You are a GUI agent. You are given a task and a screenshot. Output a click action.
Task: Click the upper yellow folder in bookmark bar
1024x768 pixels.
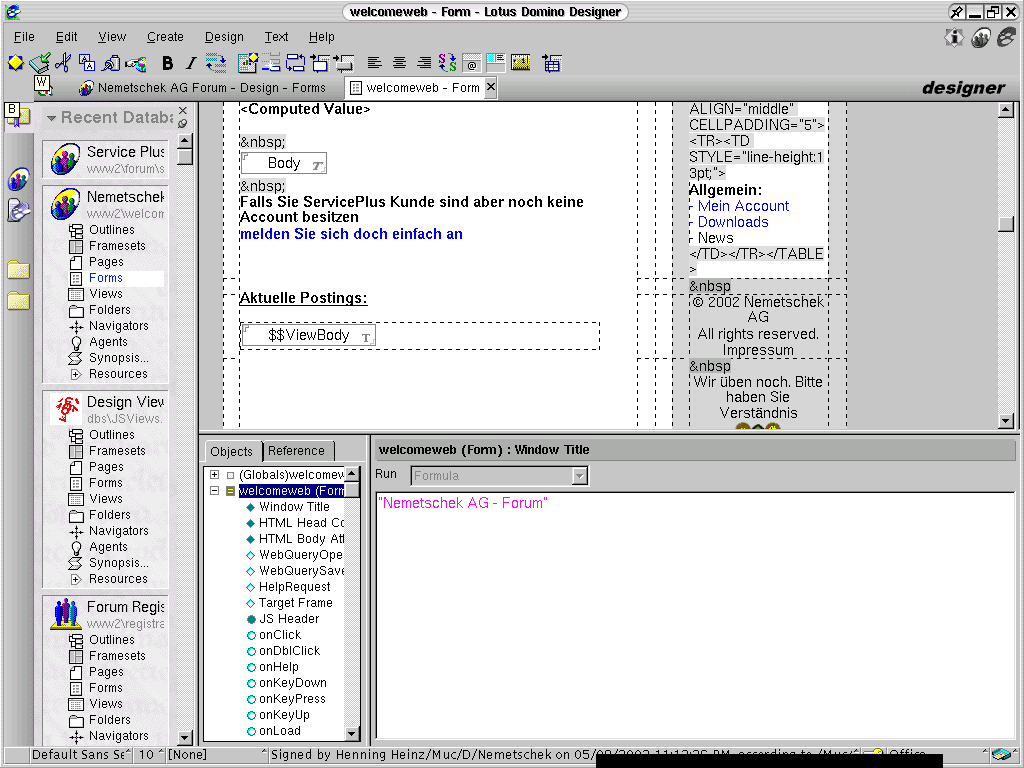coord(18,270)
